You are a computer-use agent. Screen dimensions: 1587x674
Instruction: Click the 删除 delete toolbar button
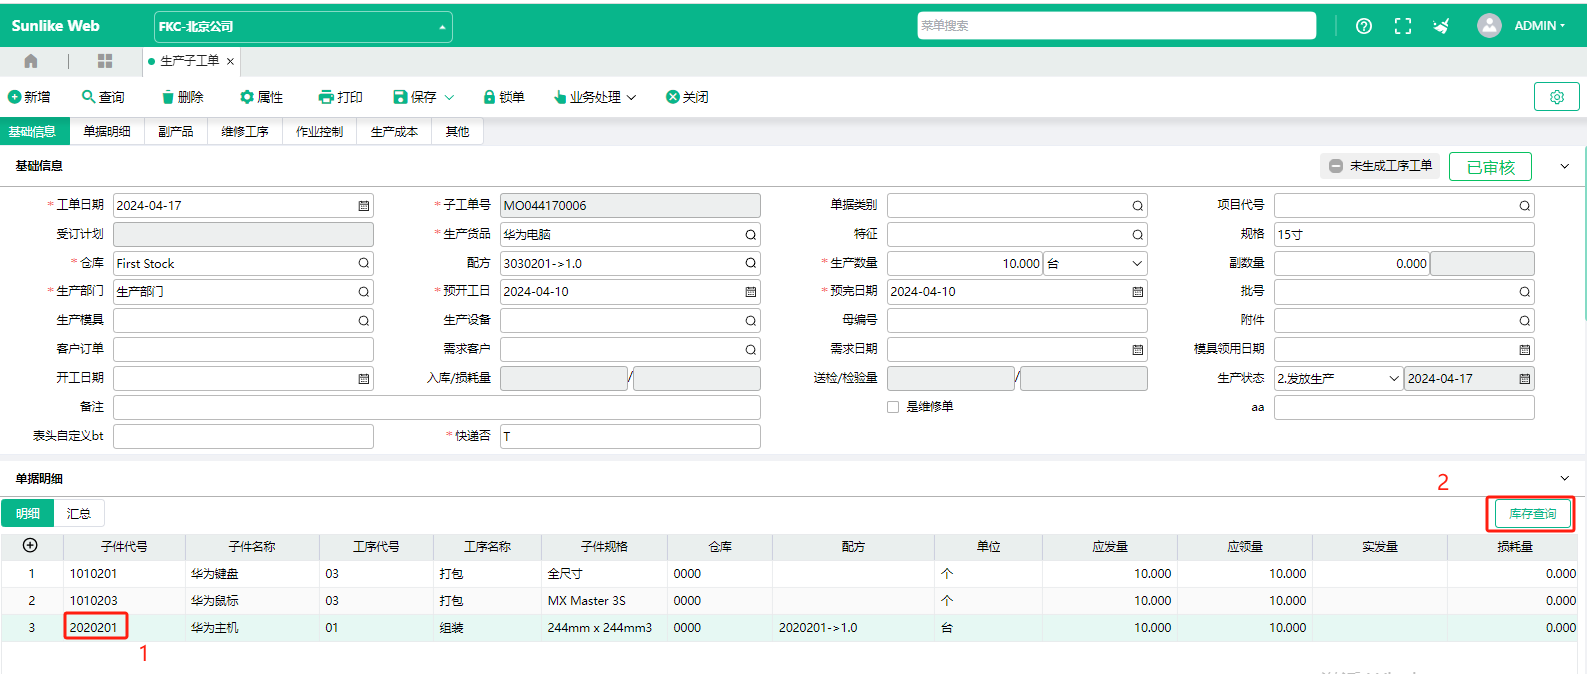pos(182,97)
